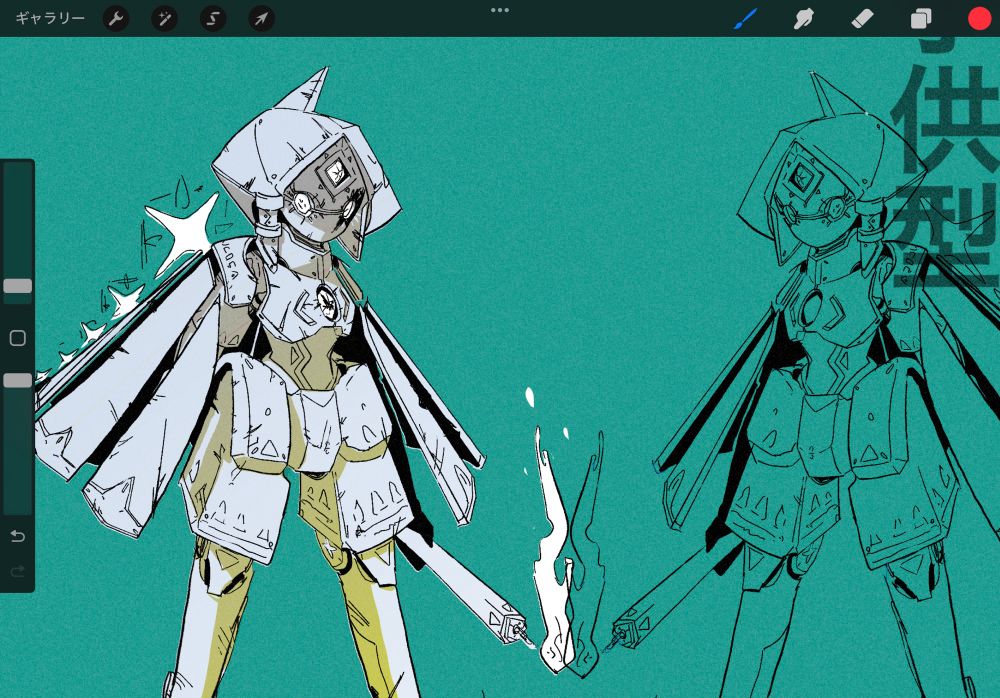This screenshot has width=1000, height=698.
Task: Click the brush size slider handle
Action: click(18, 286)
